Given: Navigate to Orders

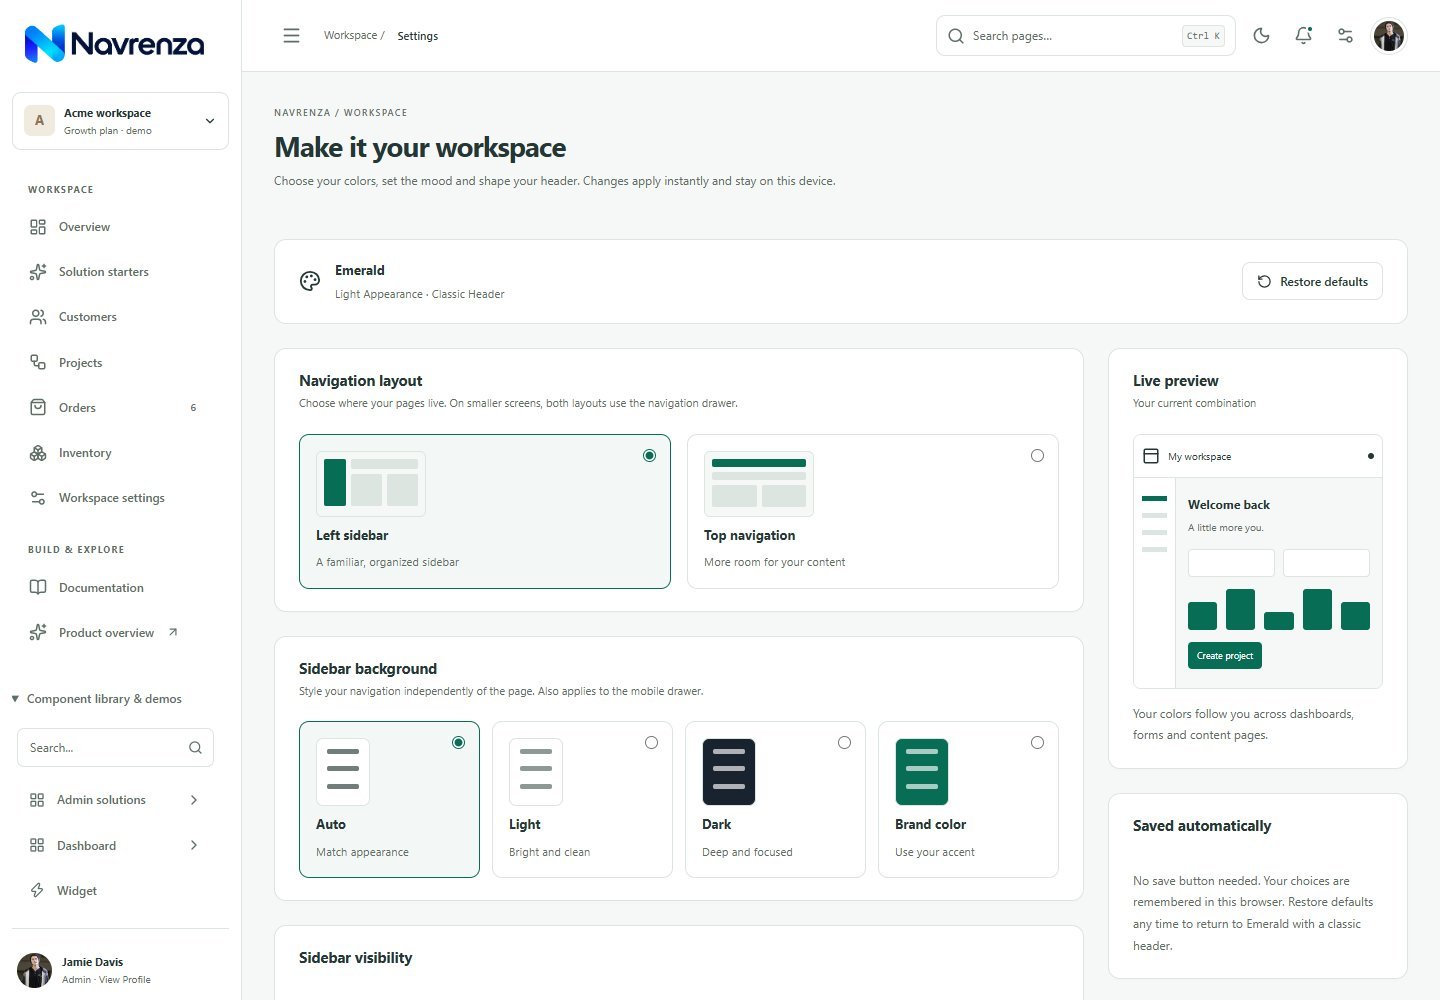Looking at the screenshot, I should (120, 407).
